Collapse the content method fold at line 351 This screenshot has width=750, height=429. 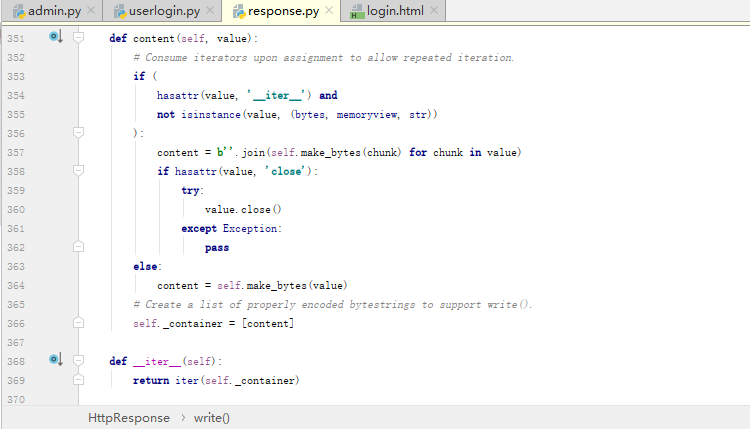coord(78,37)
